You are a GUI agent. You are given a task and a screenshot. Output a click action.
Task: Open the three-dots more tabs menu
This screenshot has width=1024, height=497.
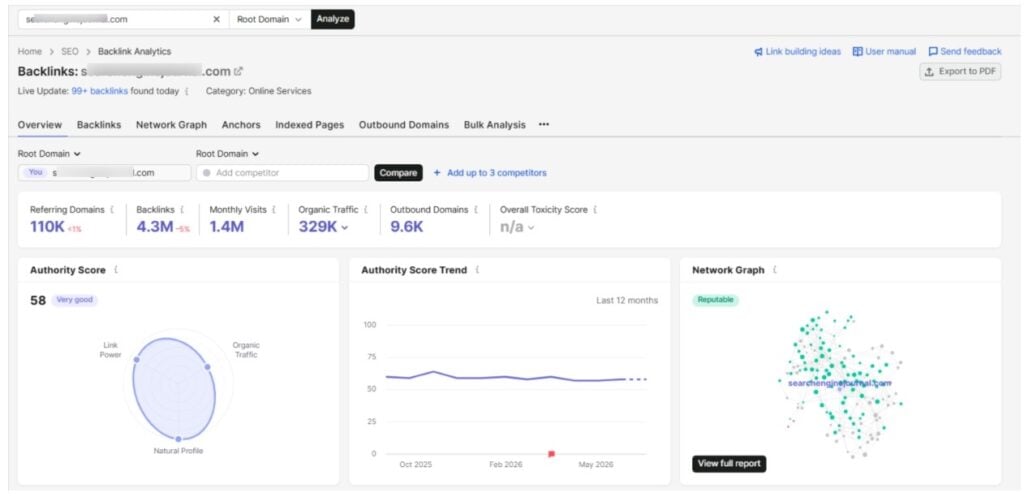(x=543, y=124)
